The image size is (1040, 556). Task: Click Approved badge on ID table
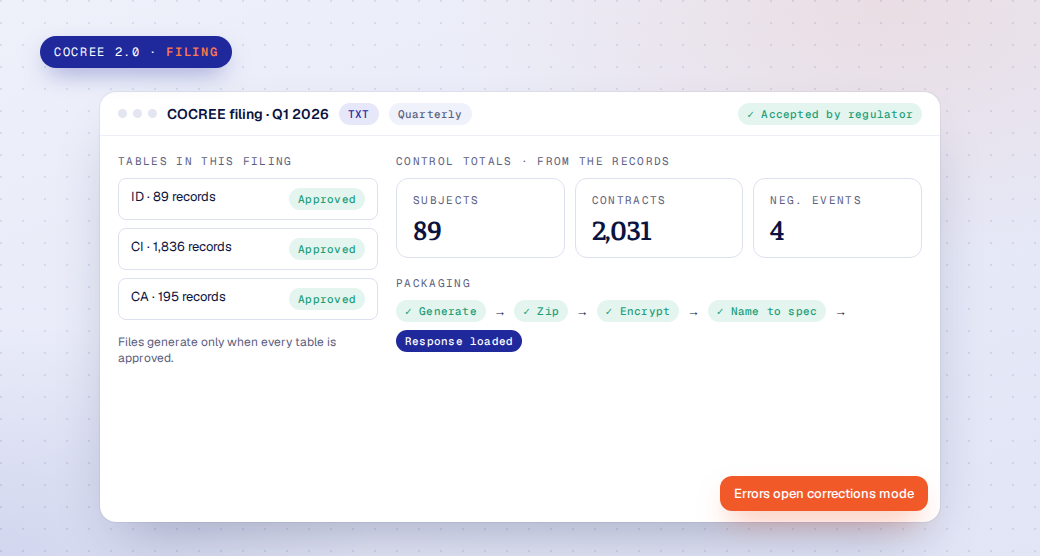(x=327, y=199)
